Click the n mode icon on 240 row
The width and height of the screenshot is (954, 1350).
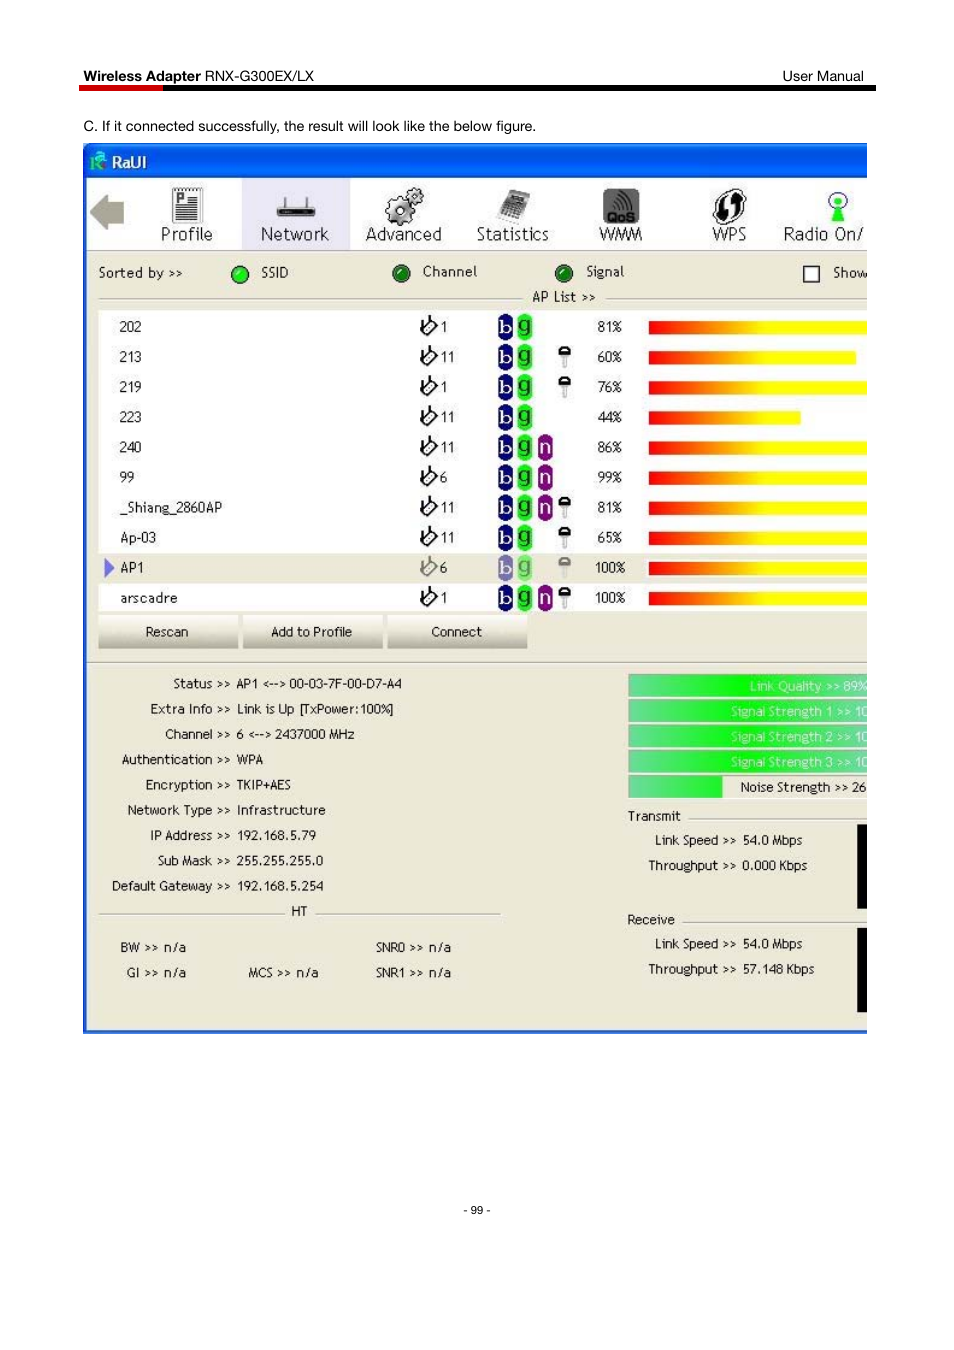coord(545,447)
